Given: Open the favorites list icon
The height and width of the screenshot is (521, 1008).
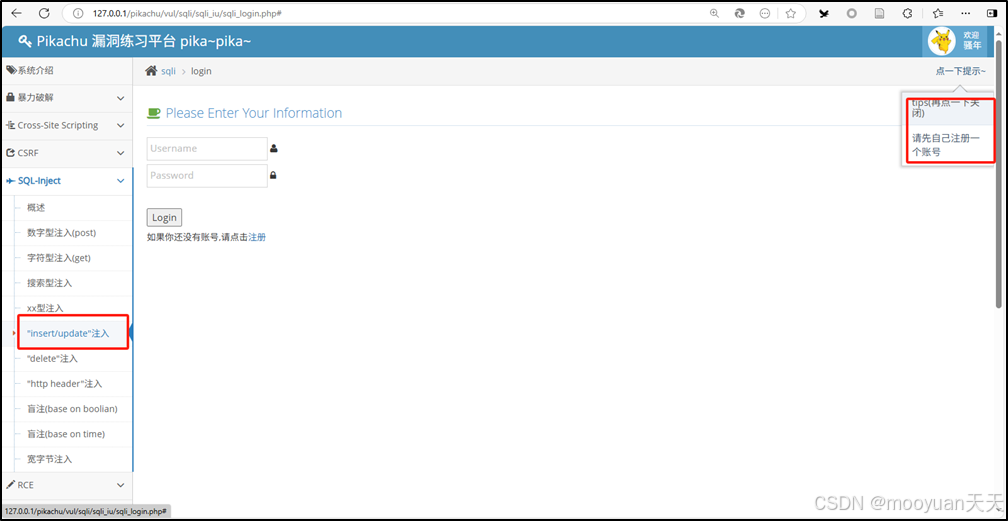Looking at the screenshot, I should click(938, 13).
